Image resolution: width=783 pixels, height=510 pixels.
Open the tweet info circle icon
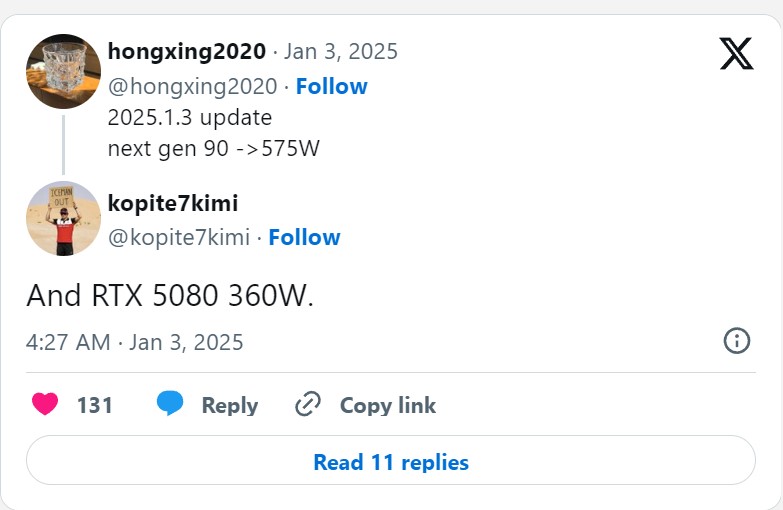[737, 341]
